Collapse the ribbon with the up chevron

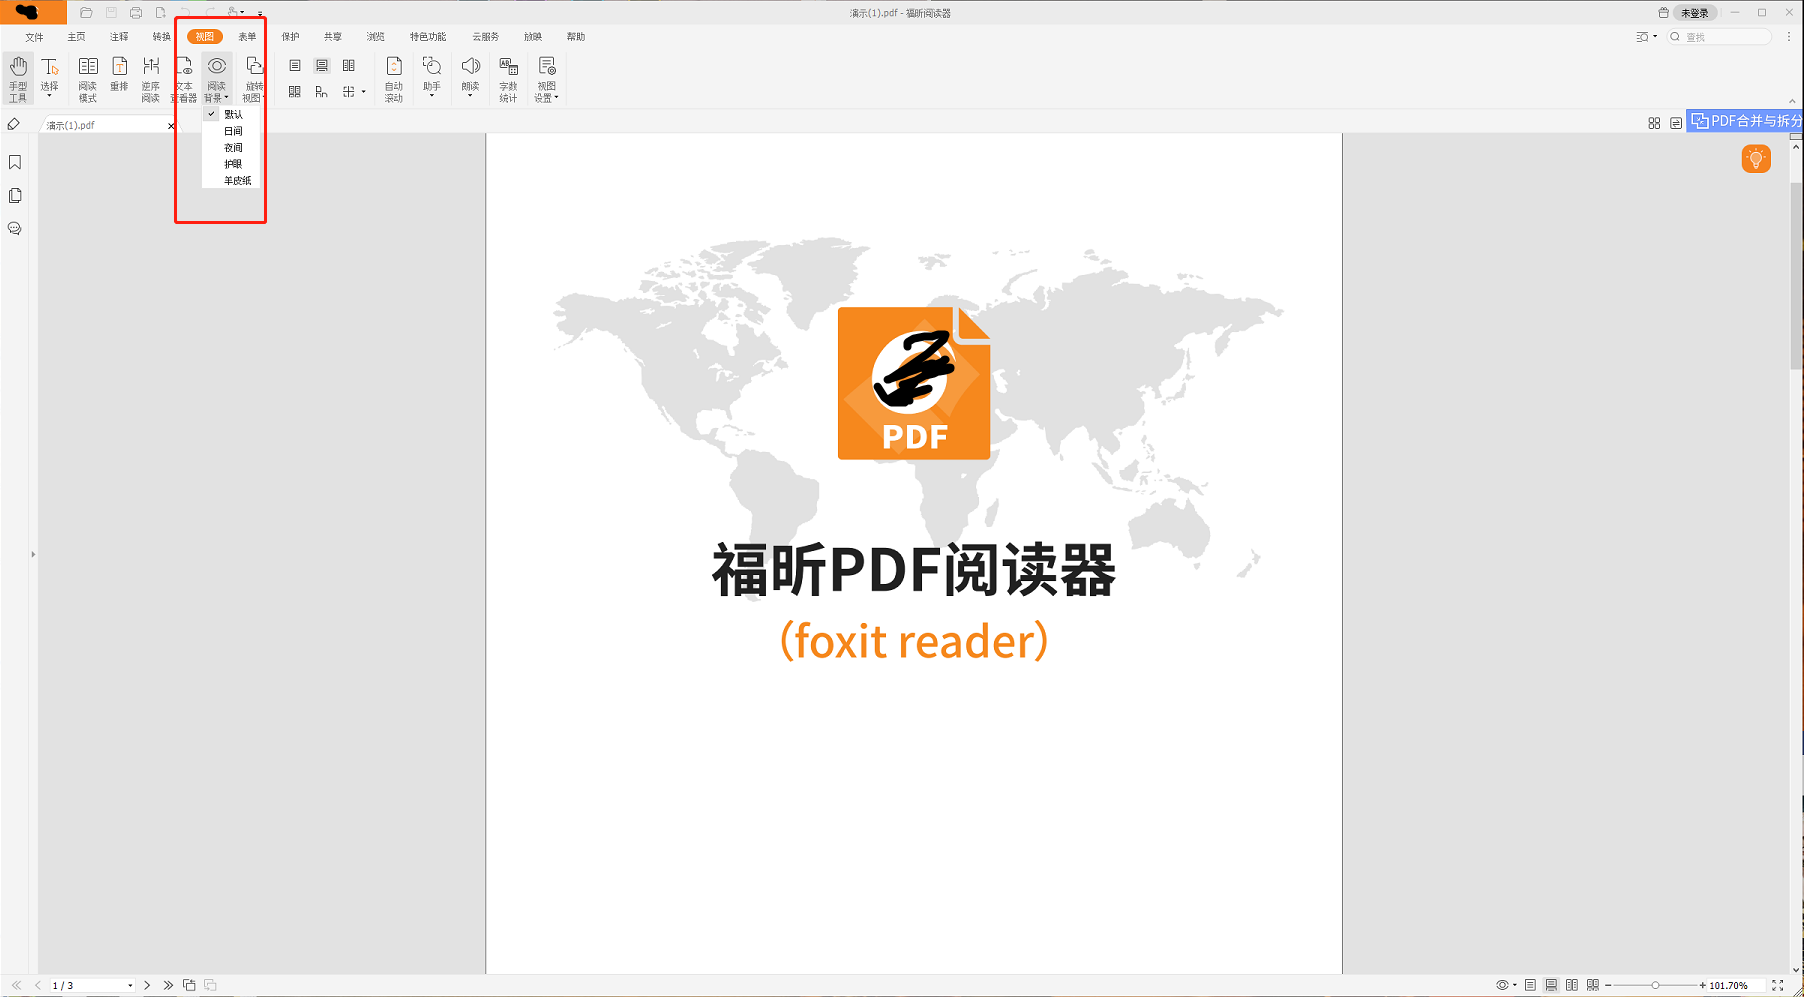pyautogui.click(x=1791, y=101)
